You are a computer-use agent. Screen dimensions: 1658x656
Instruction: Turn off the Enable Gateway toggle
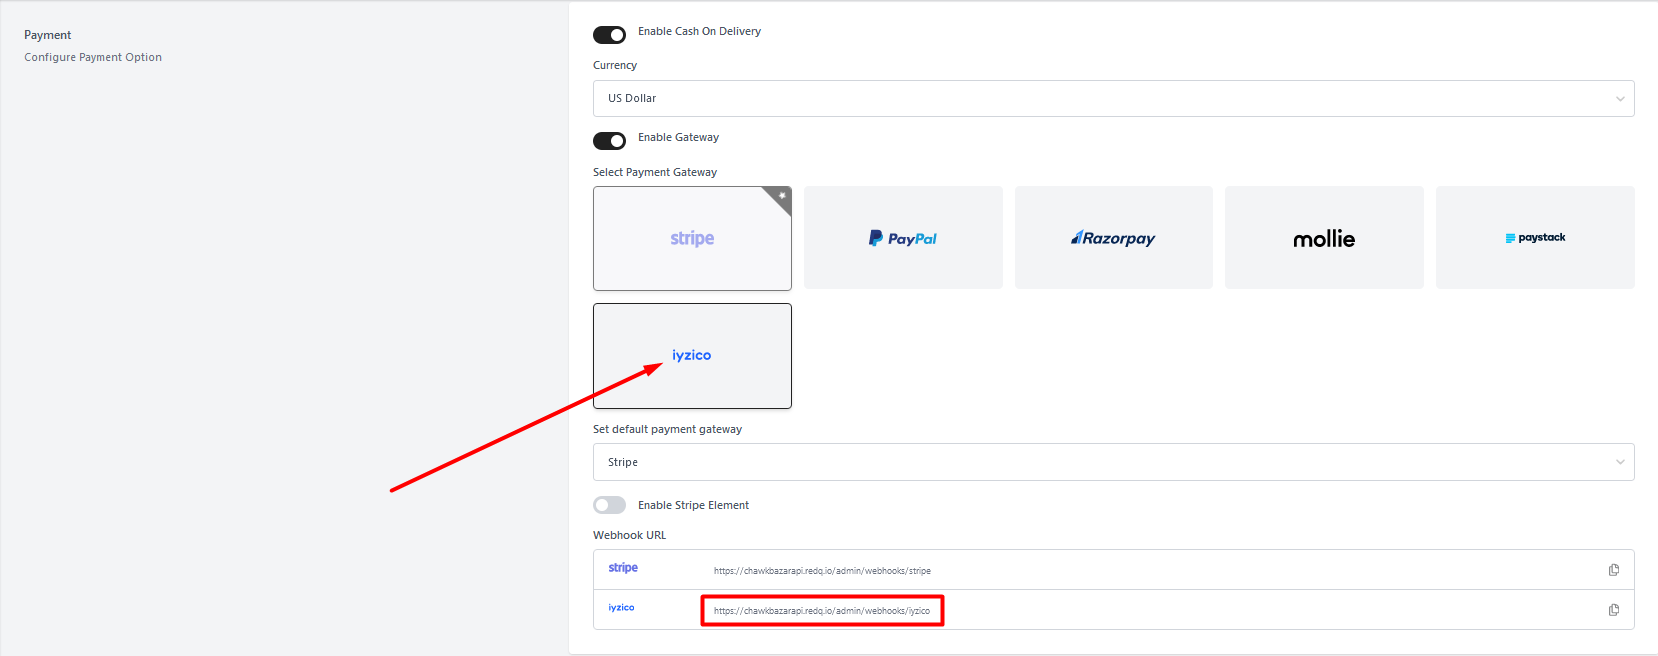[x=609, y=141]
